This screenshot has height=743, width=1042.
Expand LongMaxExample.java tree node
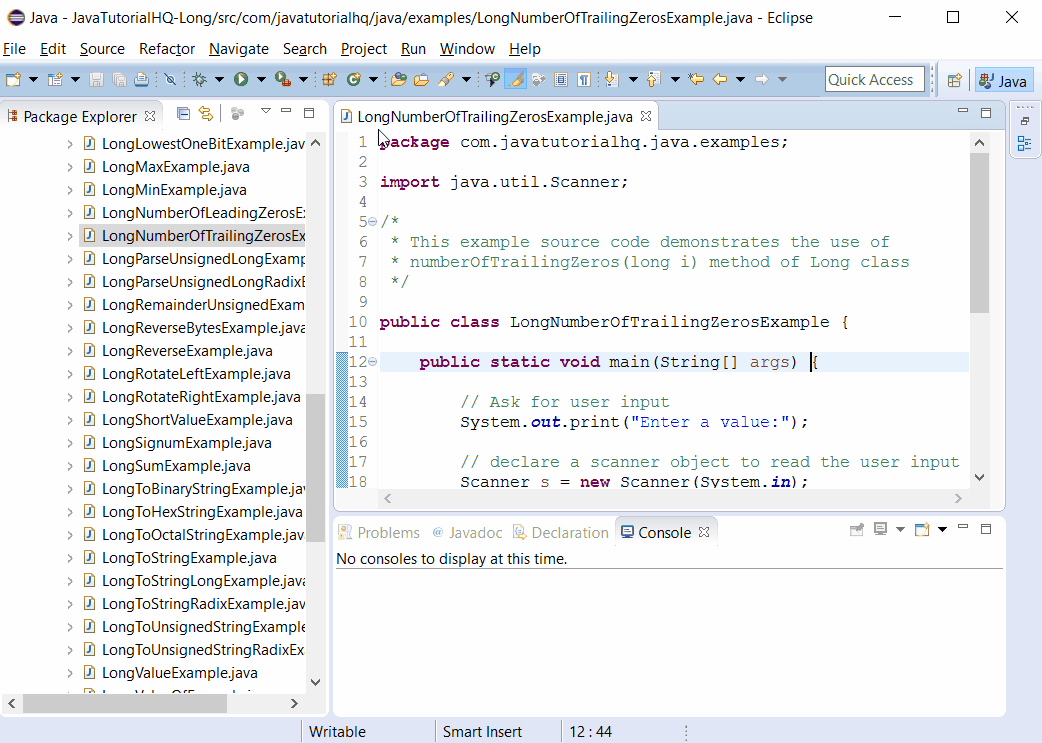70,167
